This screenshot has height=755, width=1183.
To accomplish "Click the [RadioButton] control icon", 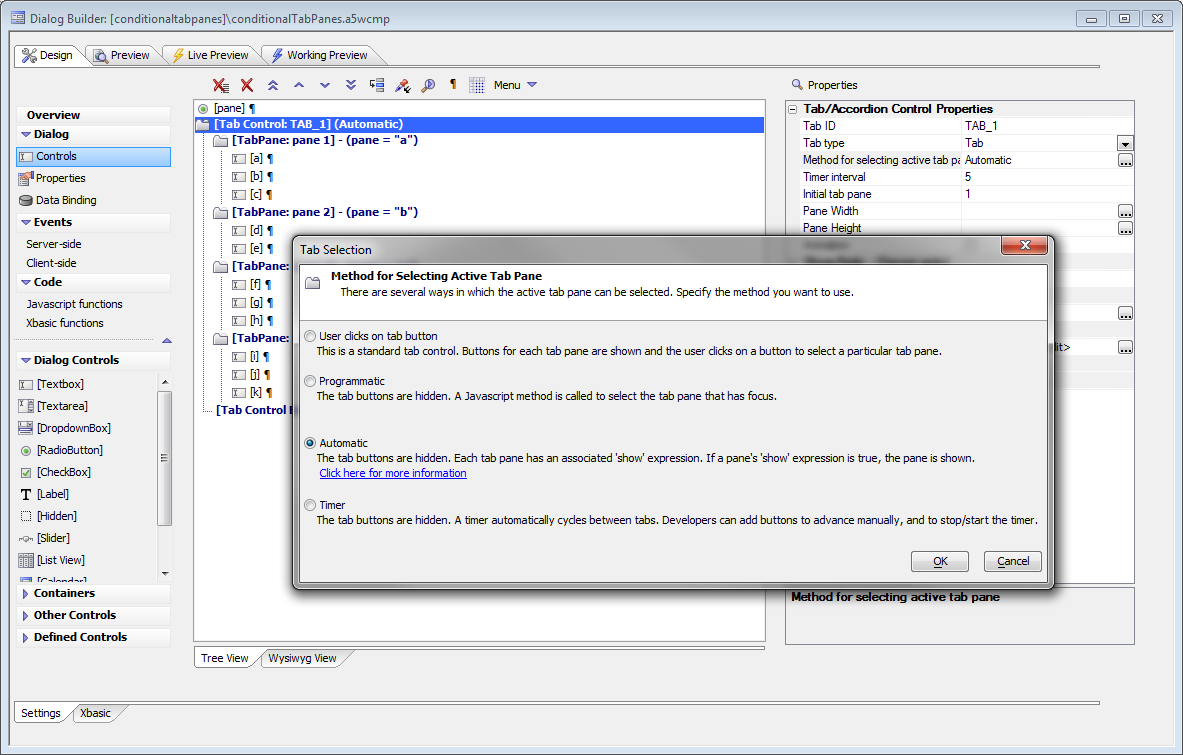I will (x=26, y=450).
